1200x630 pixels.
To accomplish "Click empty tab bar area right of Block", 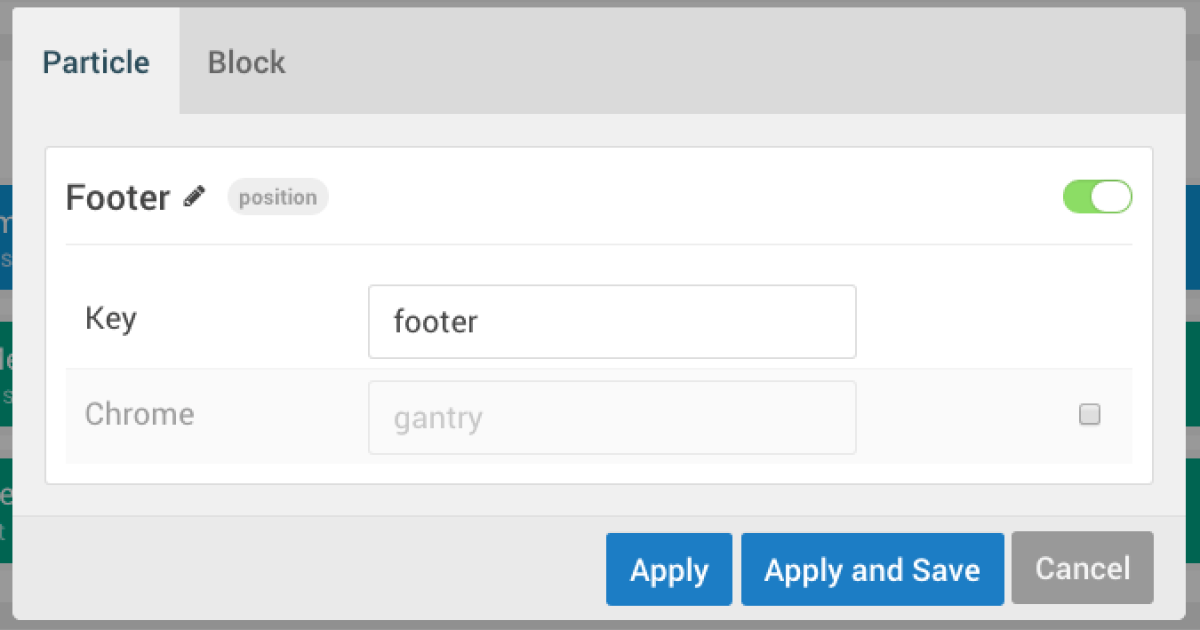I will [x=740, y=62].
